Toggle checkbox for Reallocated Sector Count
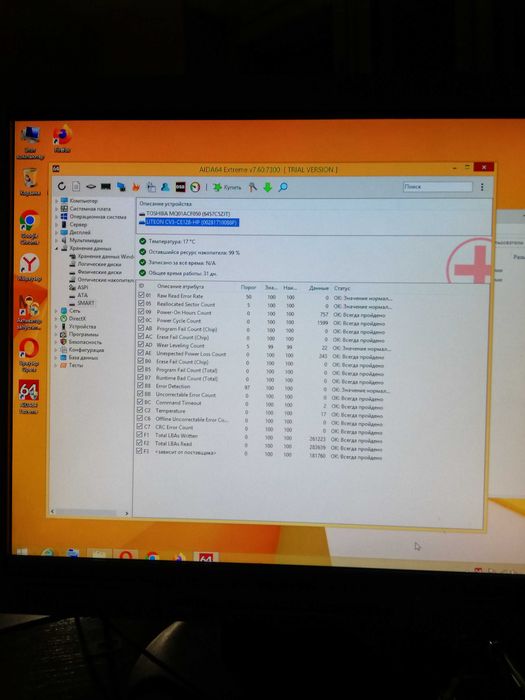 (141, 304)
